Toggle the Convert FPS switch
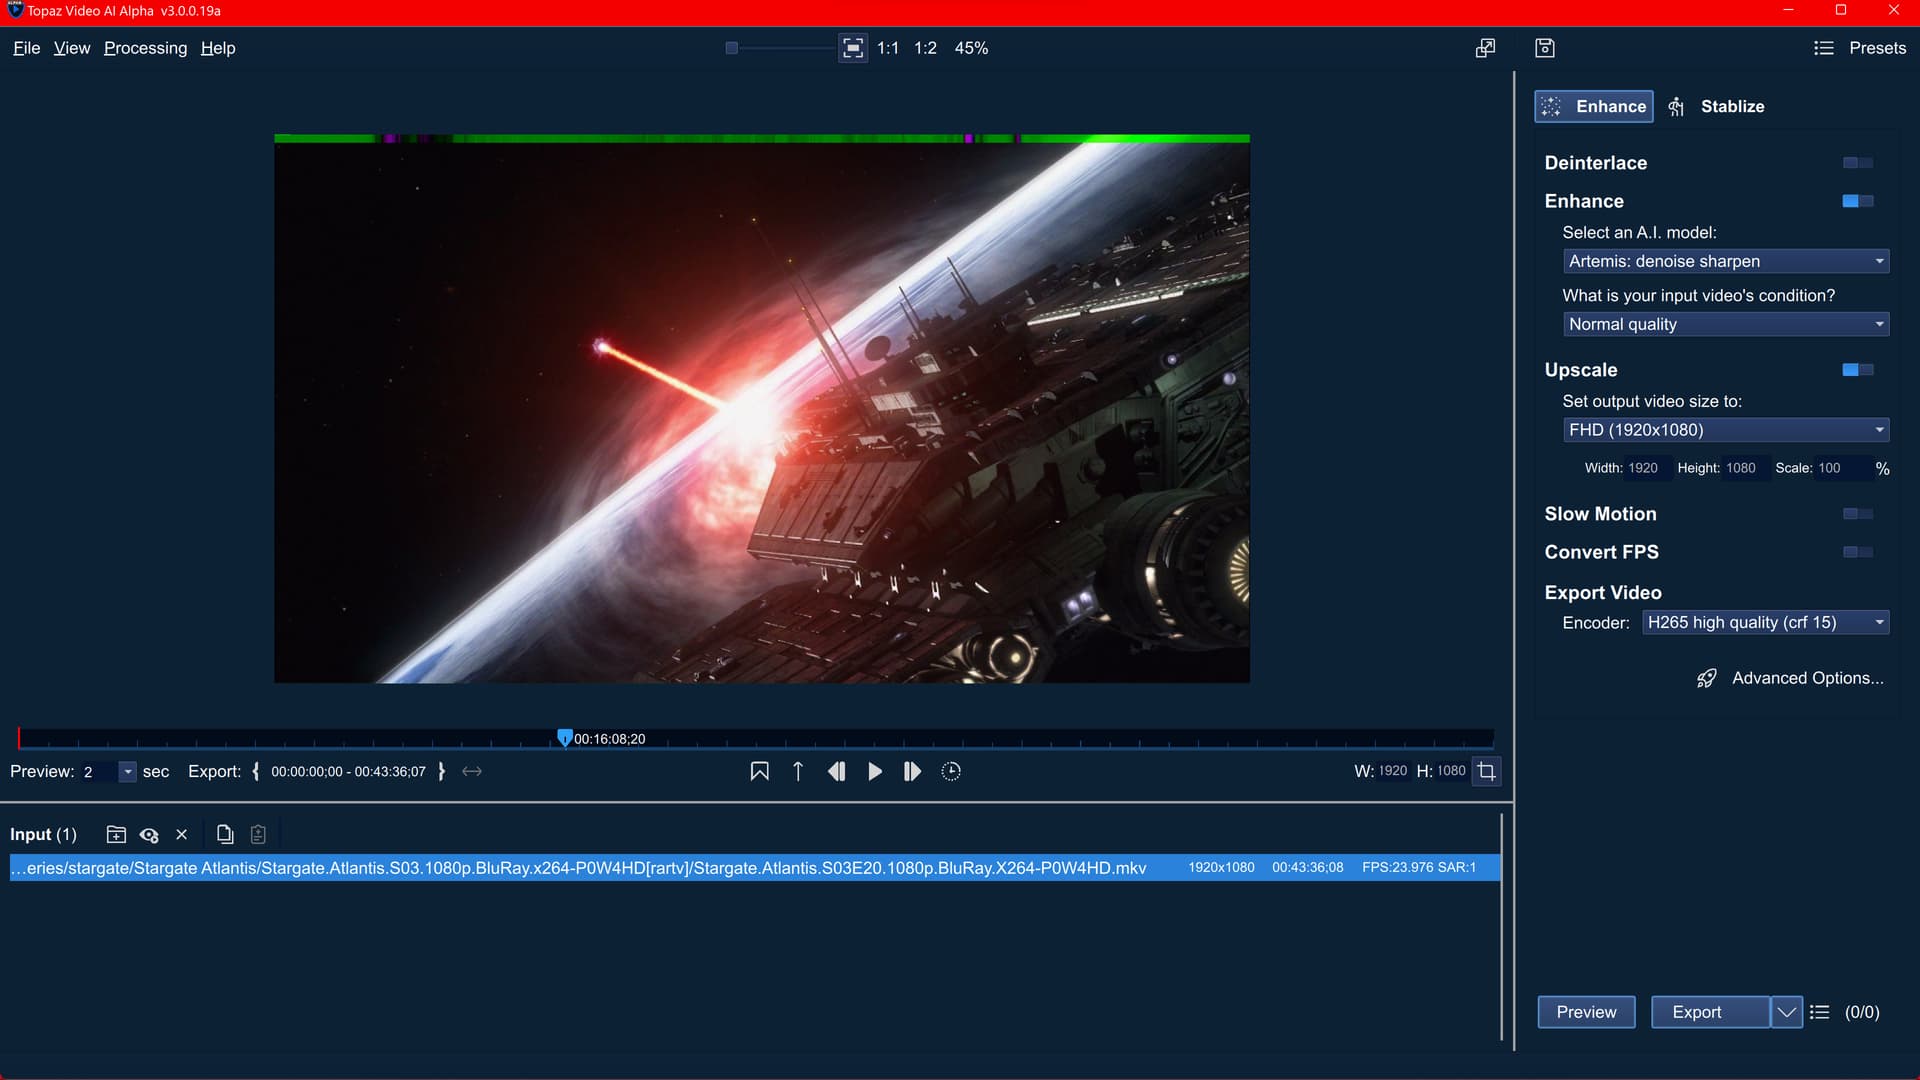Image resolution: width=1920 pixels, height=1080 pixels. click(1857, 552)
